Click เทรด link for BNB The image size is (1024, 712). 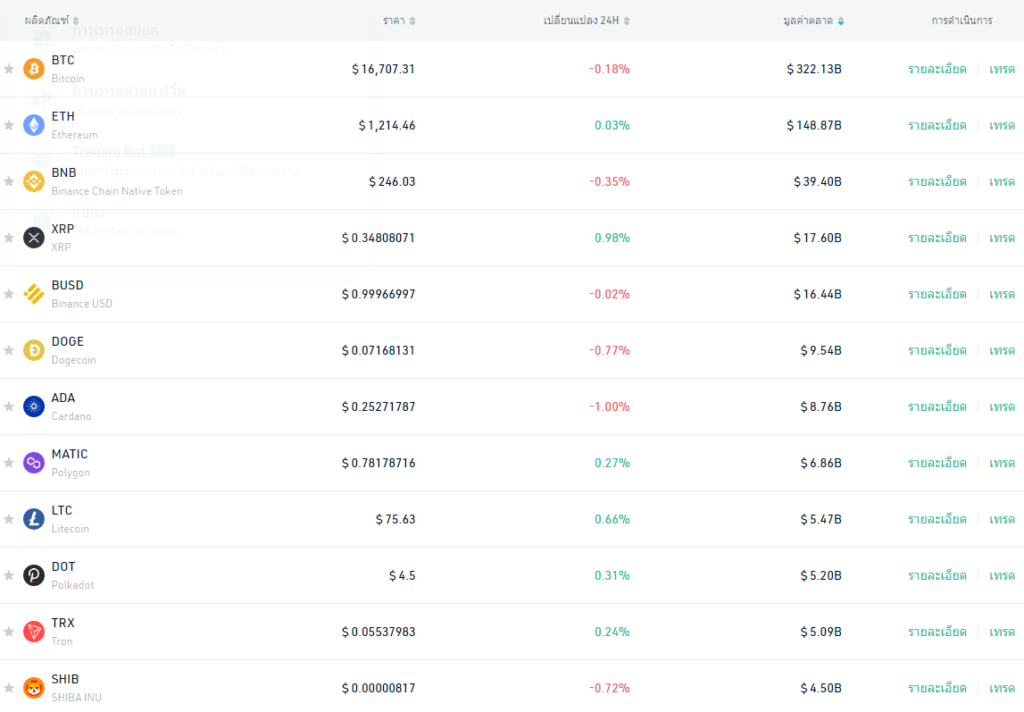coord(1002,181)
